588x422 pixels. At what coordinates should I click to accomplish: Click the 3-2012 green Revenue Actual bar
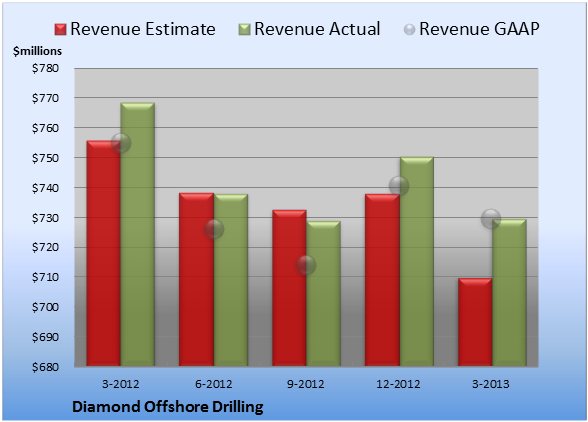pyautogui.click(x=138, y=234)
